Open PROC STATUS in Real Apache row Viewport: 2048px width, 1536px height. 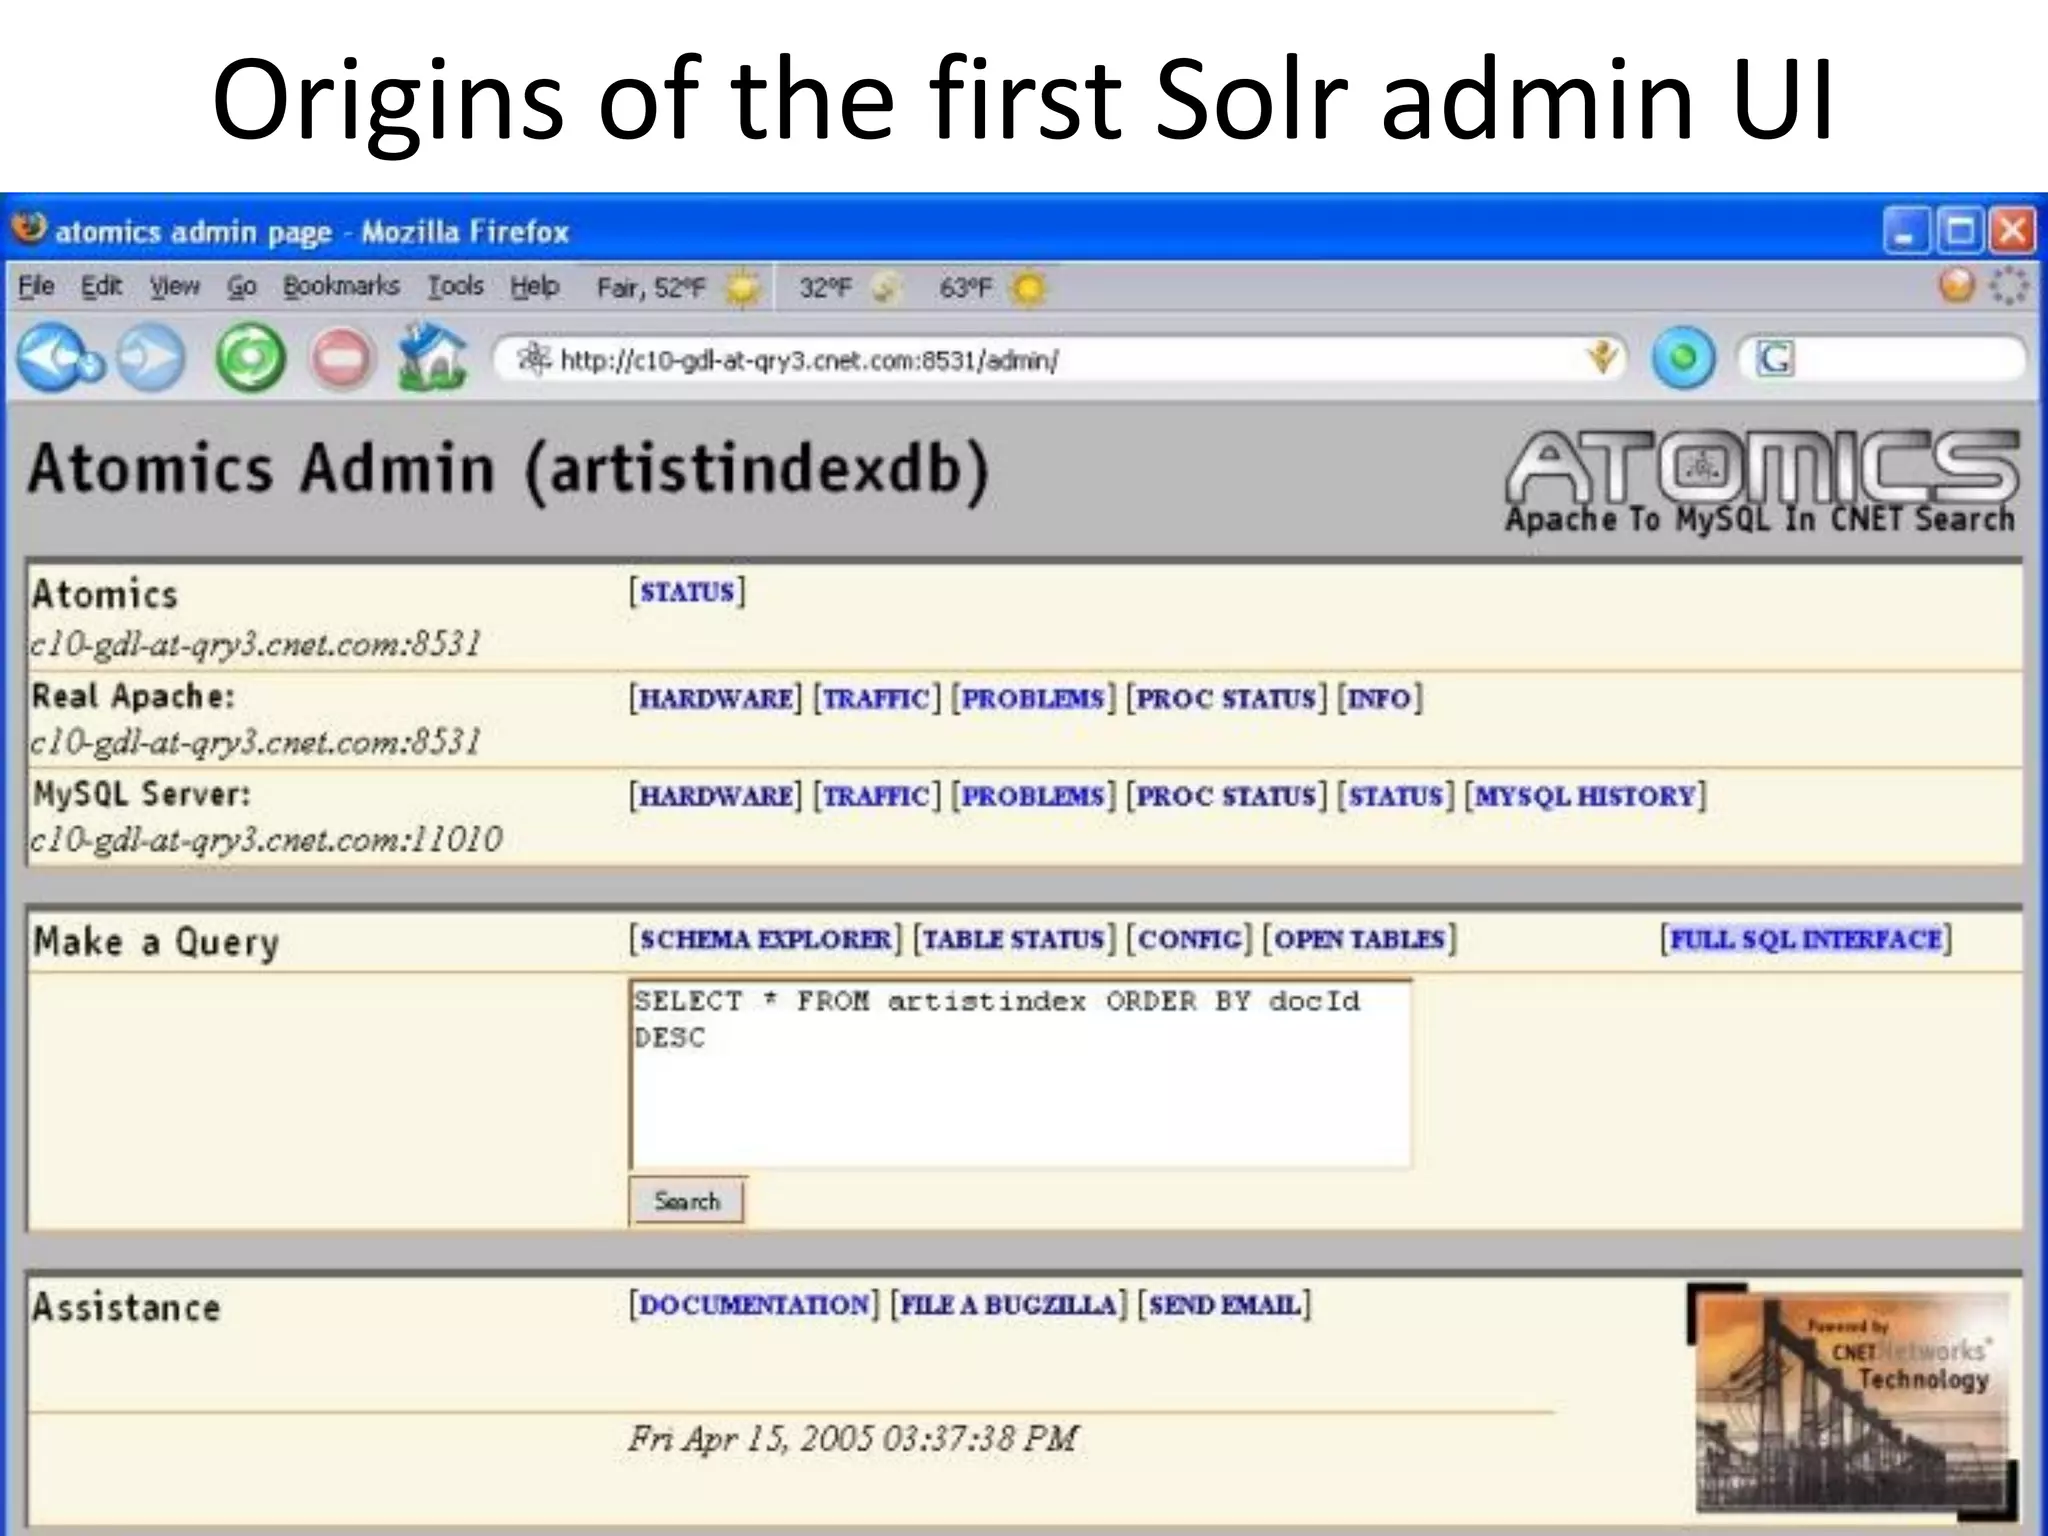tap(1226, 698)
